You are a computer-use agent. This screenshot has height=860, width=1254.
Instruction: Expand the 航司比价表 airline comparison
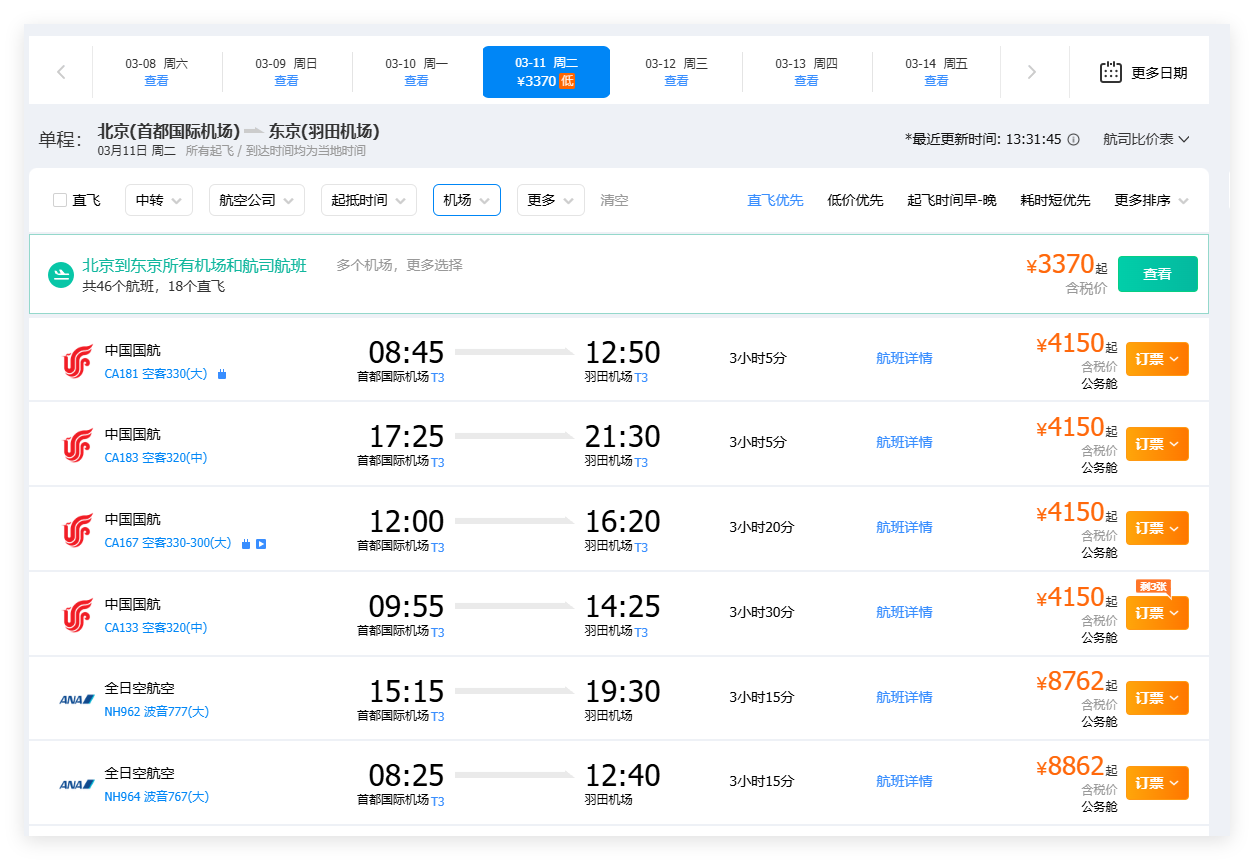(x=1146, y=139)
